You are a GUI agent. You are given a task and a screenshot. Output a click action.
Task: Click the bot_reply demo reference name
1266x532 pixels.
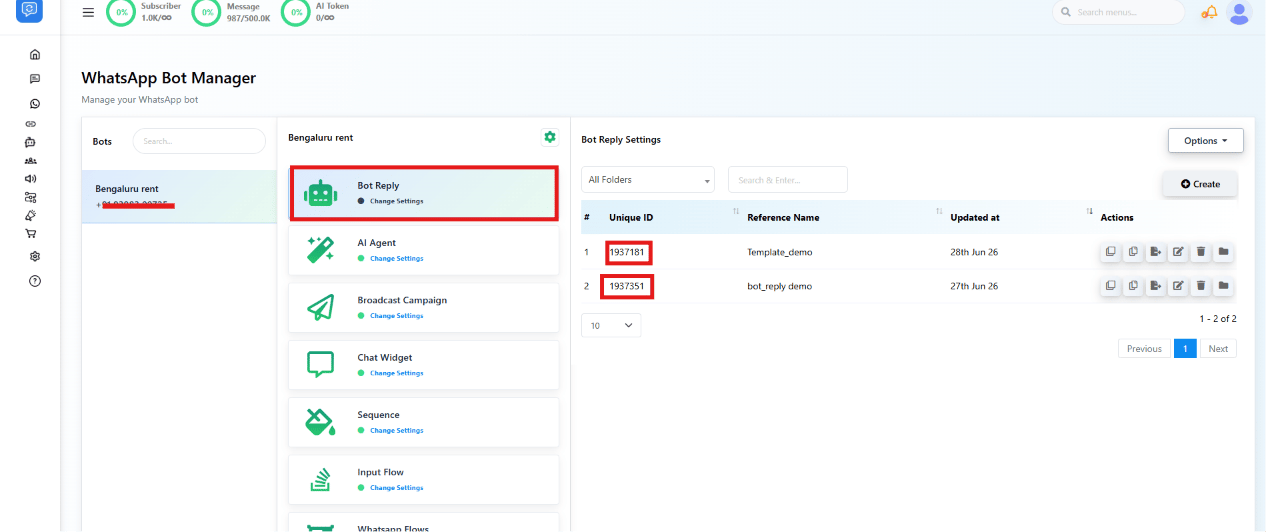pyautogui.click(x=780, y=286)
